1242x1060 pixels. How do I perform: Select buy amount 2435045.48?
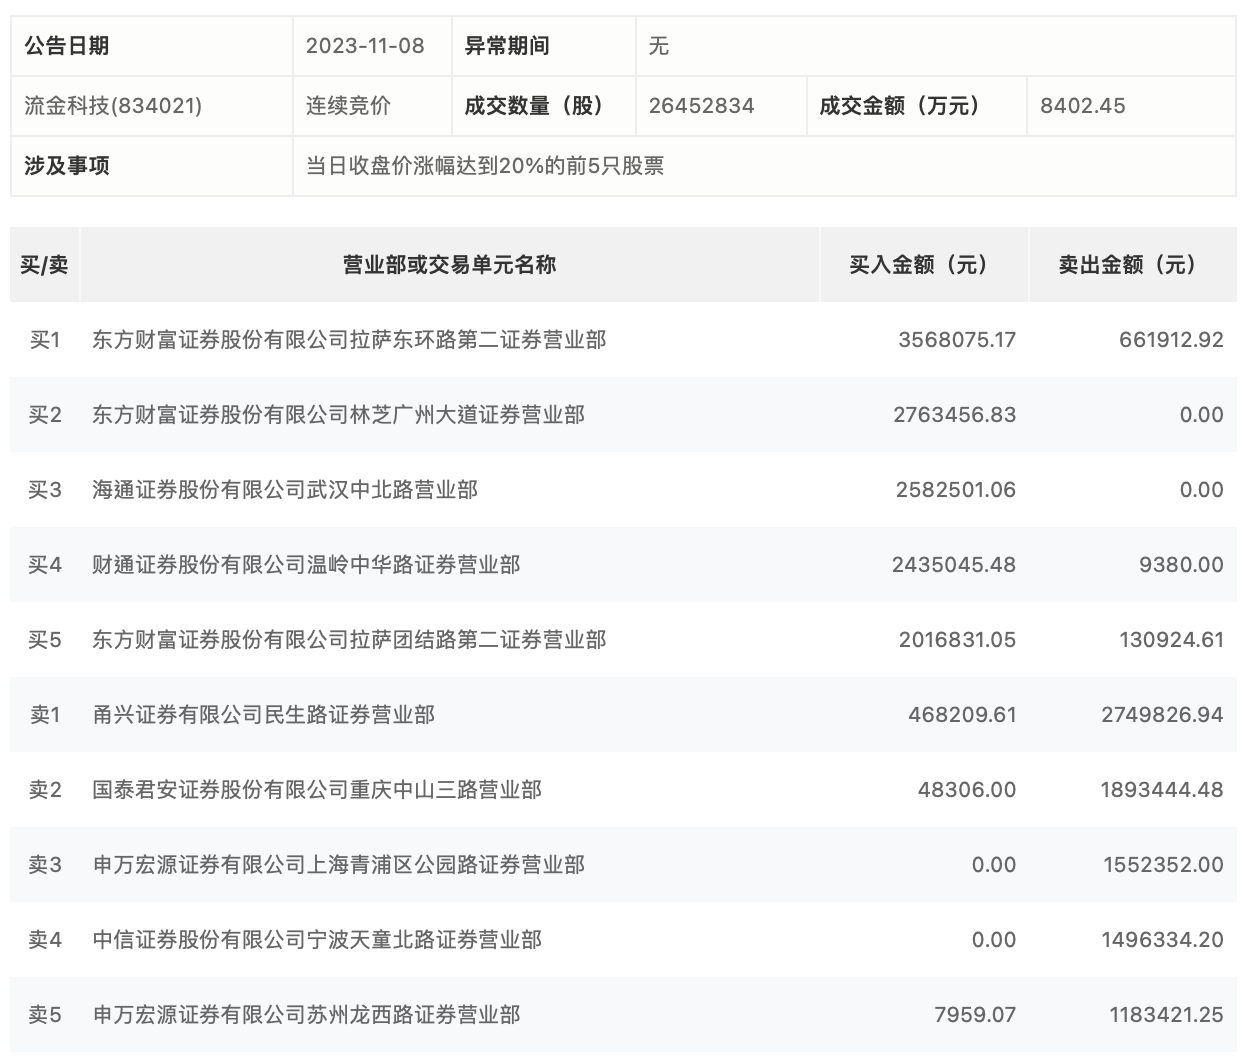point(954,565)
